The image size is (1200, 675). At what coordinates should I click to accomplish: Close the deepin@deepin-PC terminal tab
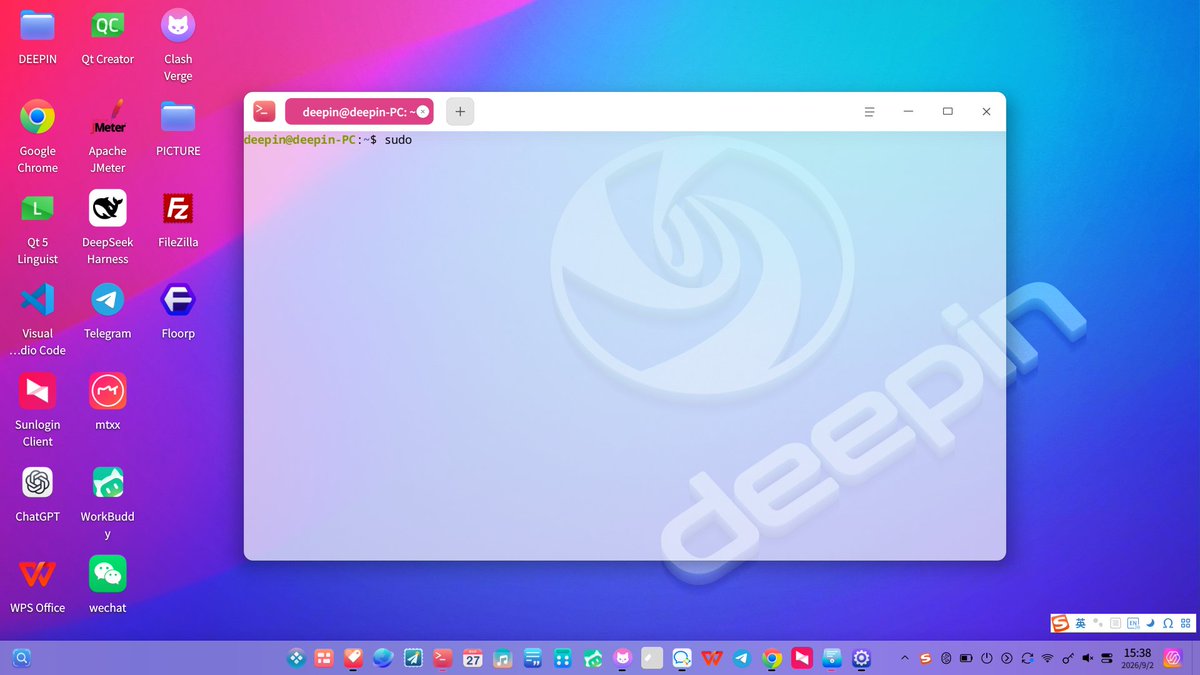422,112
